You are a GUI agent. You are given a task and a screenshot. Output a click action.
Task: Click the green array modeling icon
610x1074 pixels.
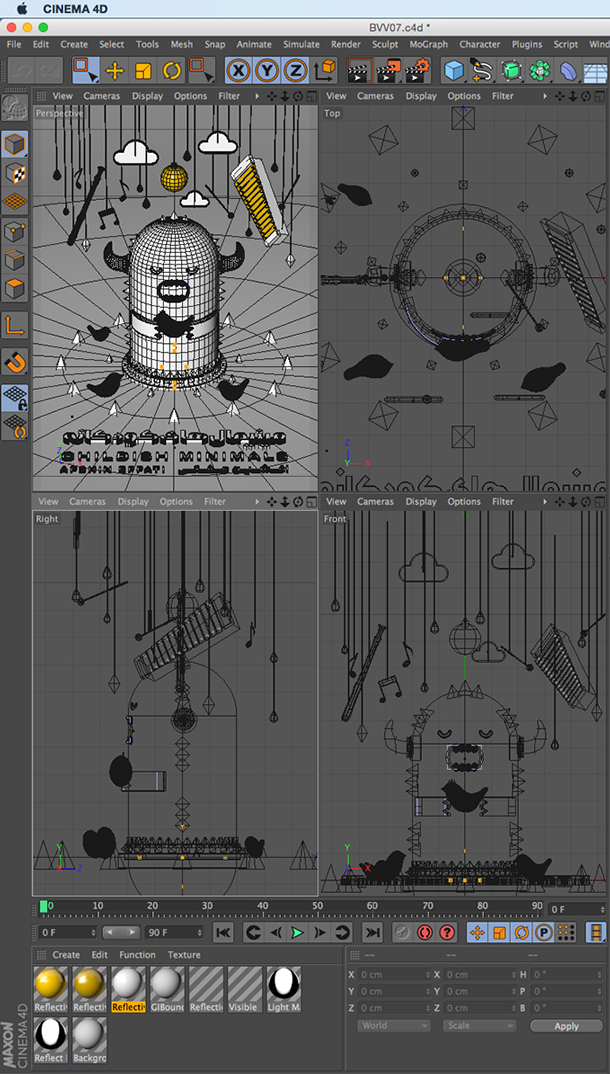click(x=539, y=71)
